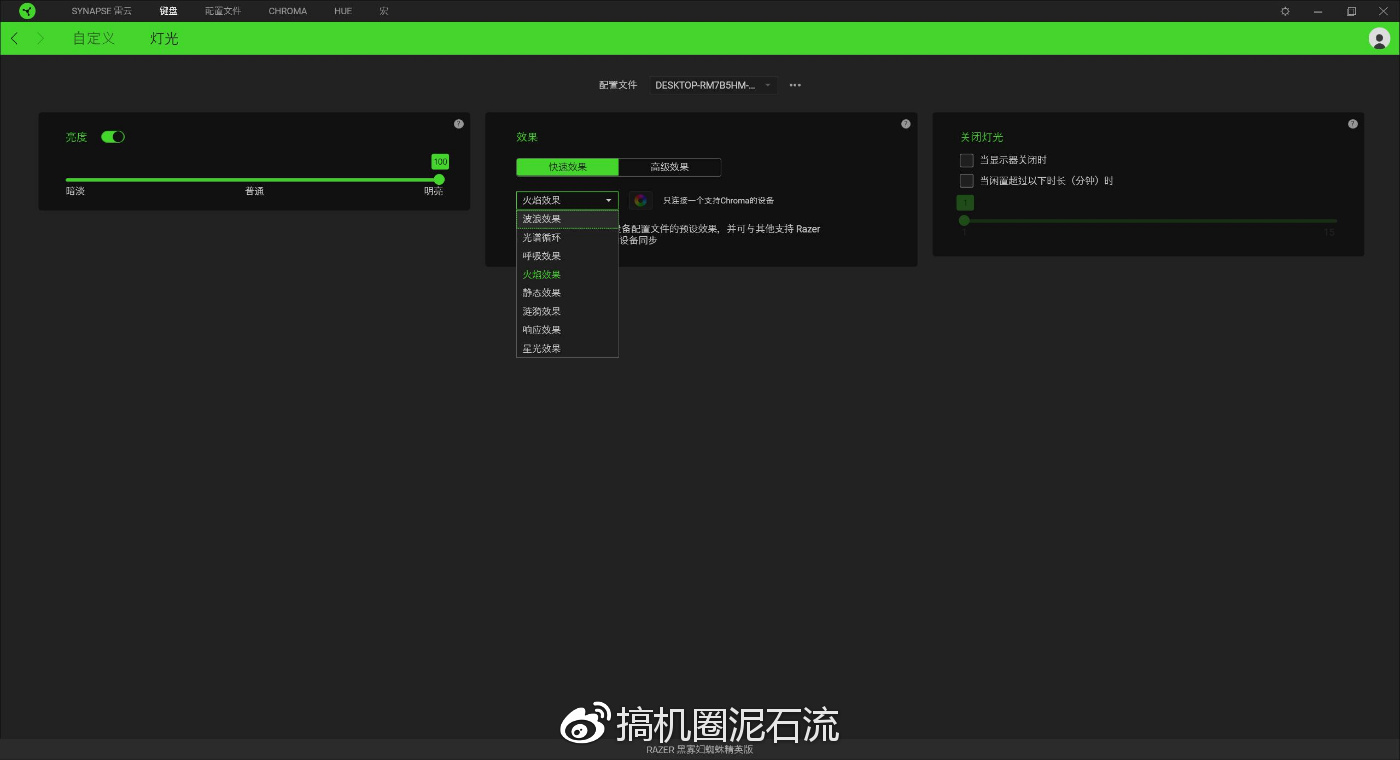Viewport: 1400px width, 760px height.
Task: Toggle the 亮度 brightness switch off
Action: pos(112,136)
